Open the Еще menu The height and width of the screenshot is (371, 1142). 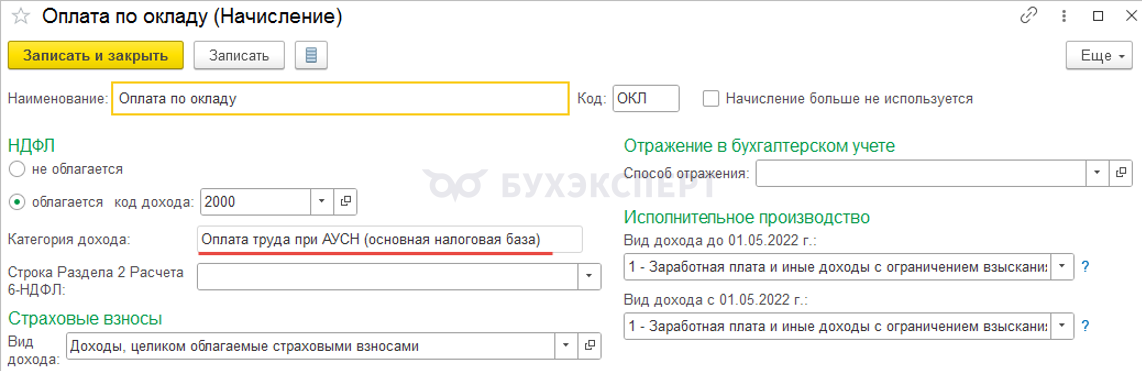click(1099, 55)
